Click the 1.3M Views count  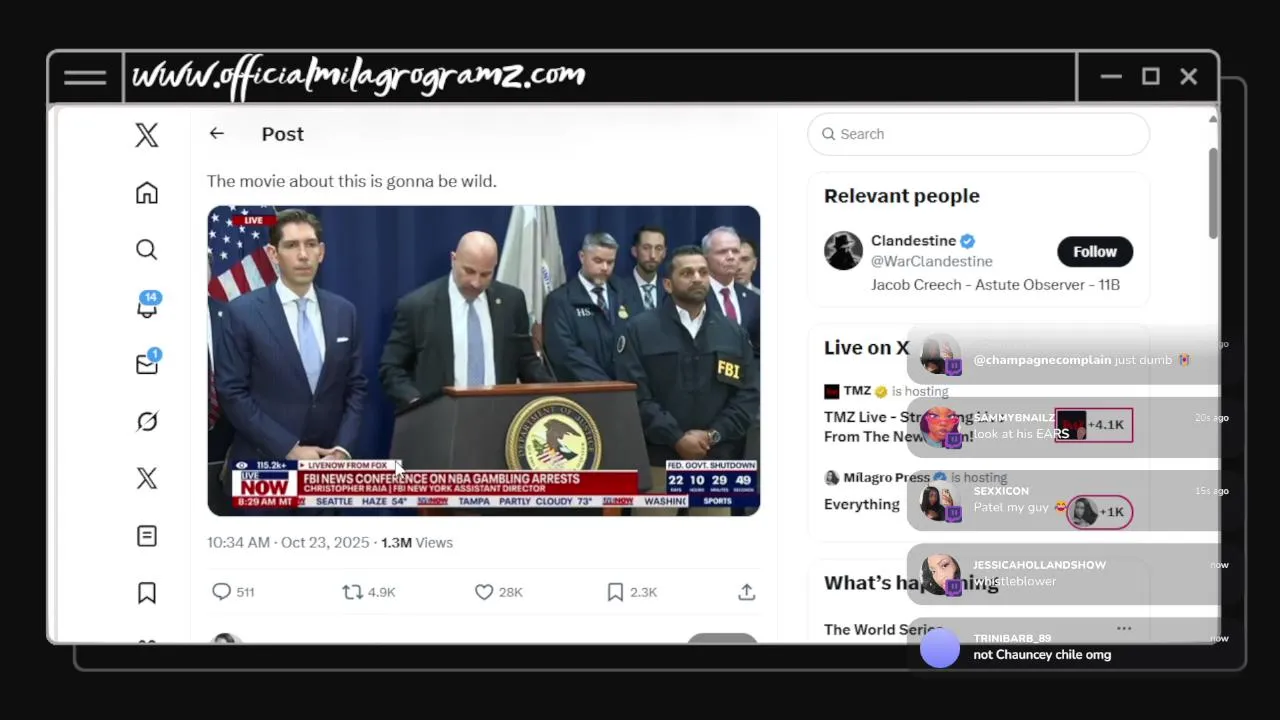tap(417, 542)
